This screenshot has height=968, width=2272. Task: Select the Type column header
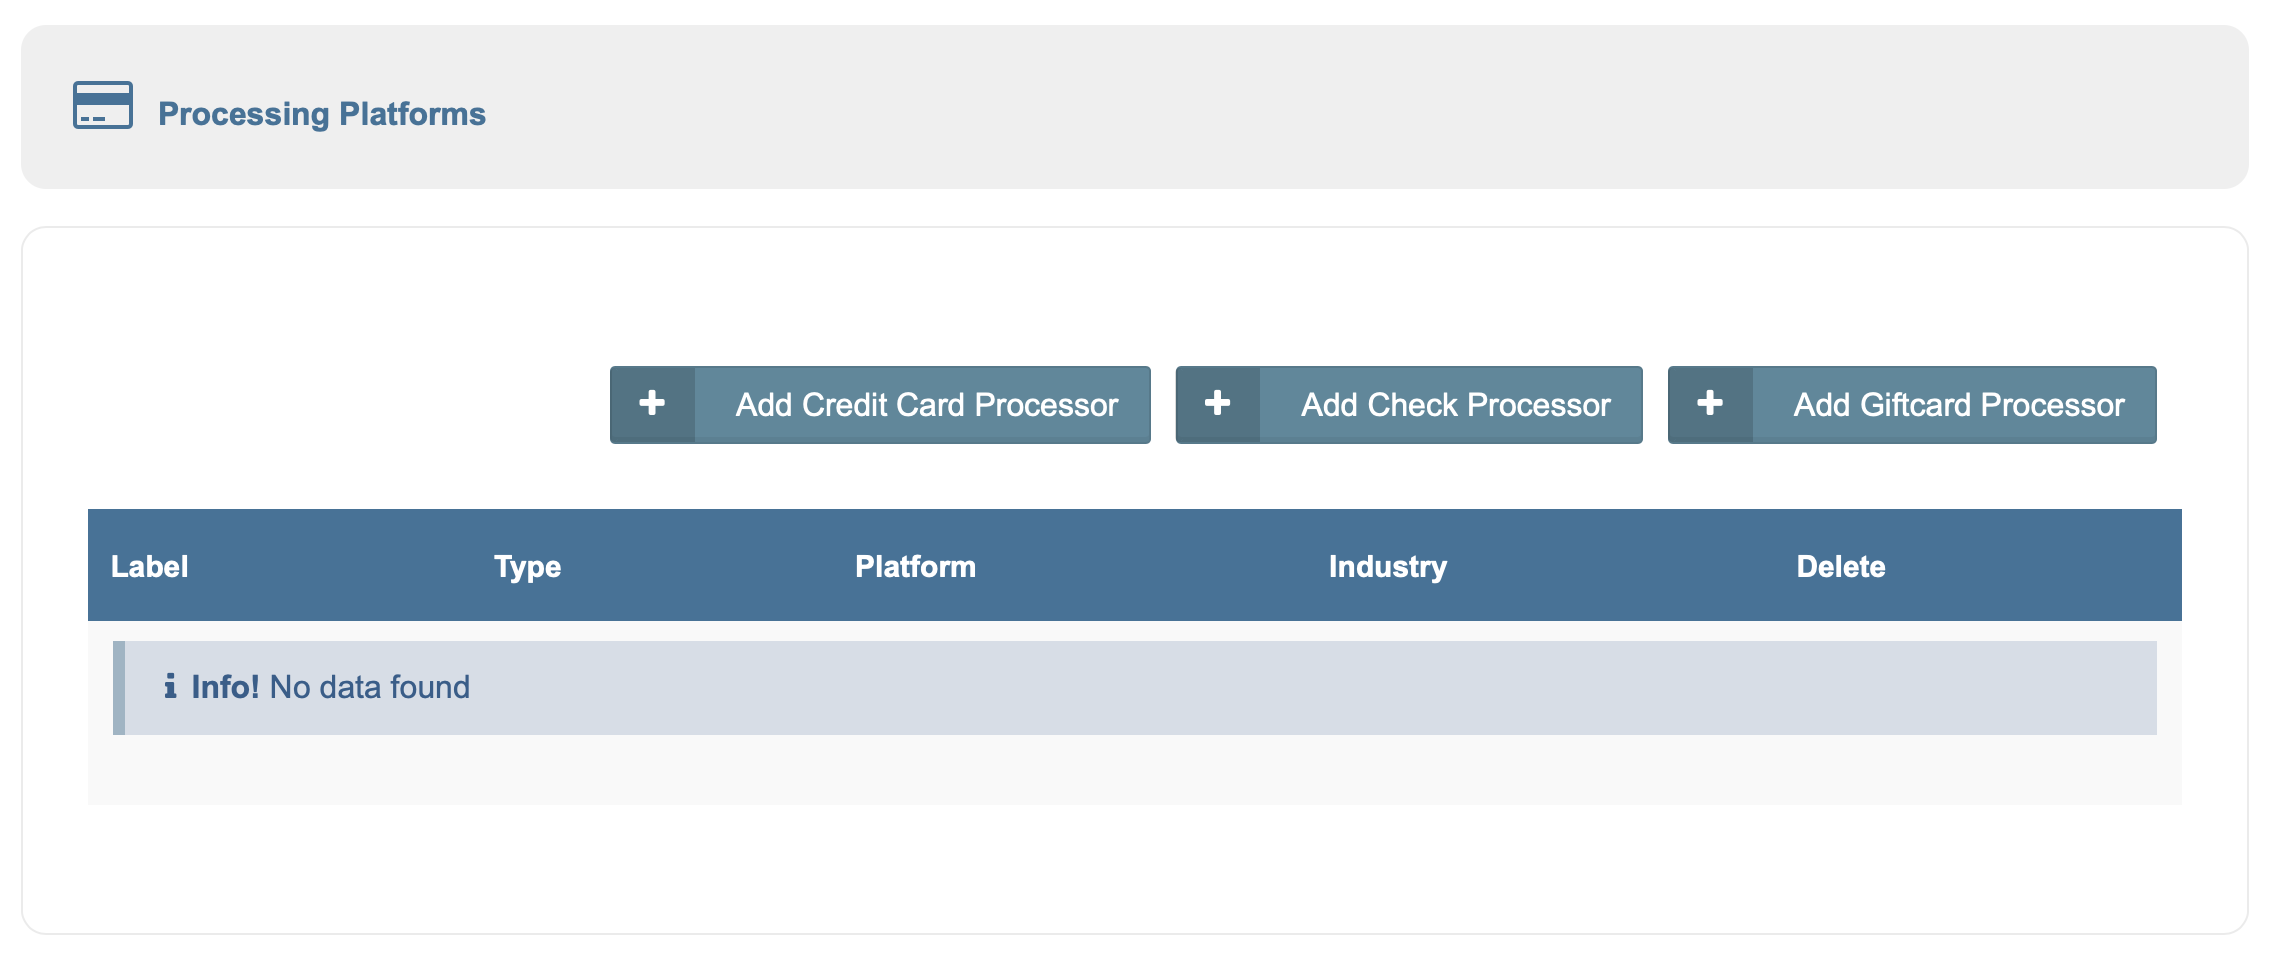[x=527, y=567]
